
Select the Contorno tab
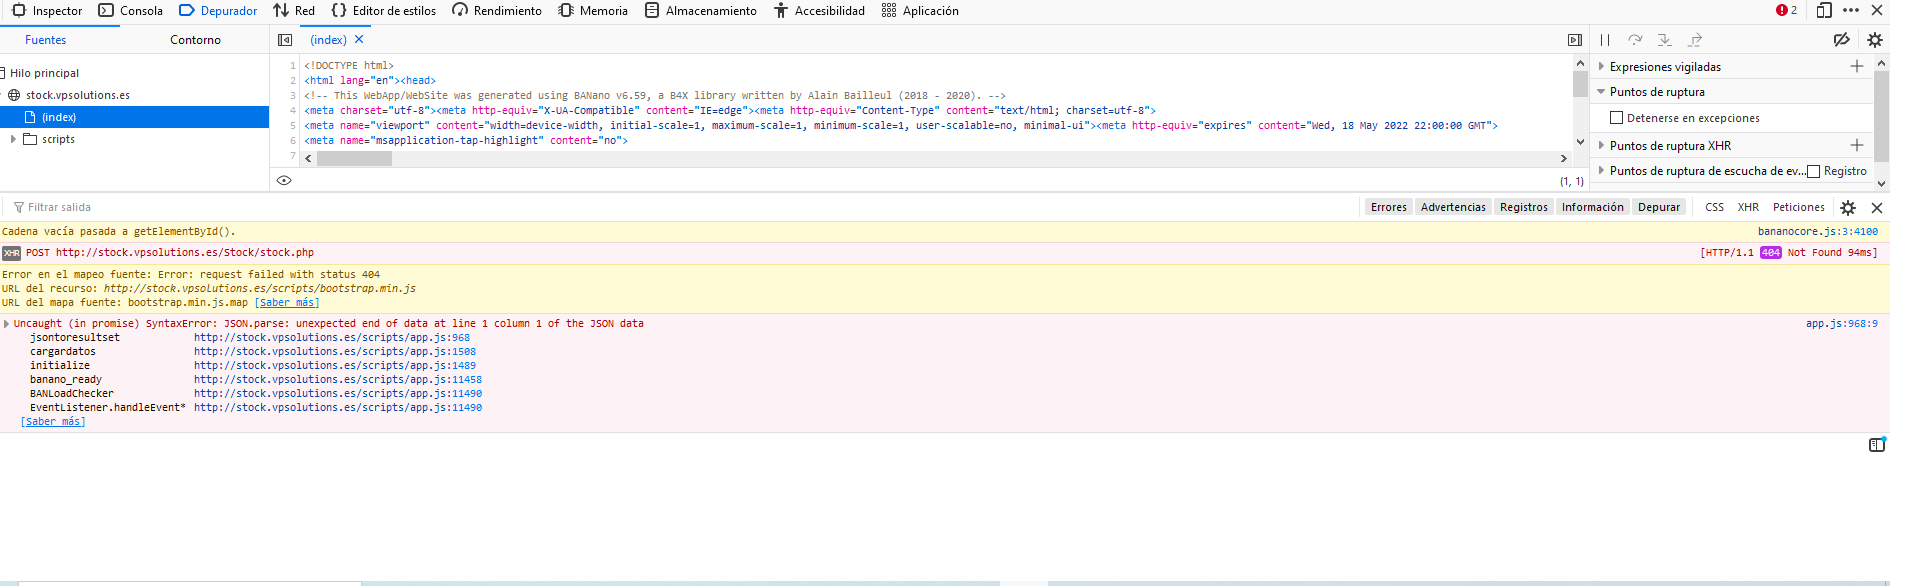click(195, 40)
